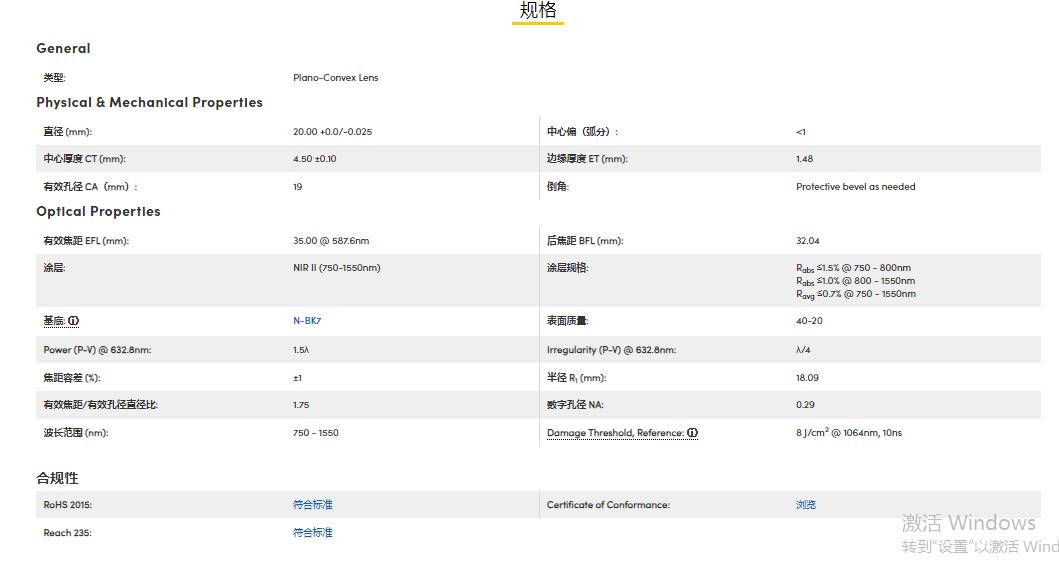
Task: Click the 直径 (mm) row label
Action: [x=68, y=132]
